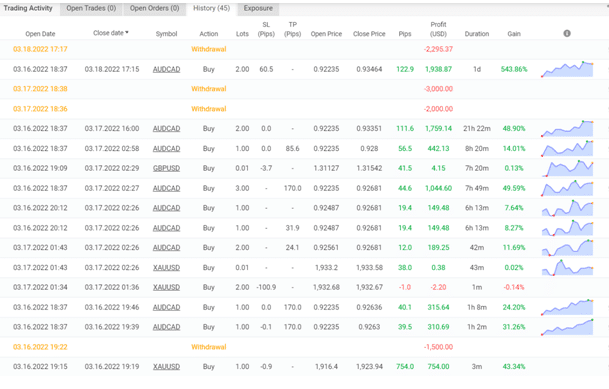Click the Close Price column header
Screen dimensions: 609x389
point(369,34)
